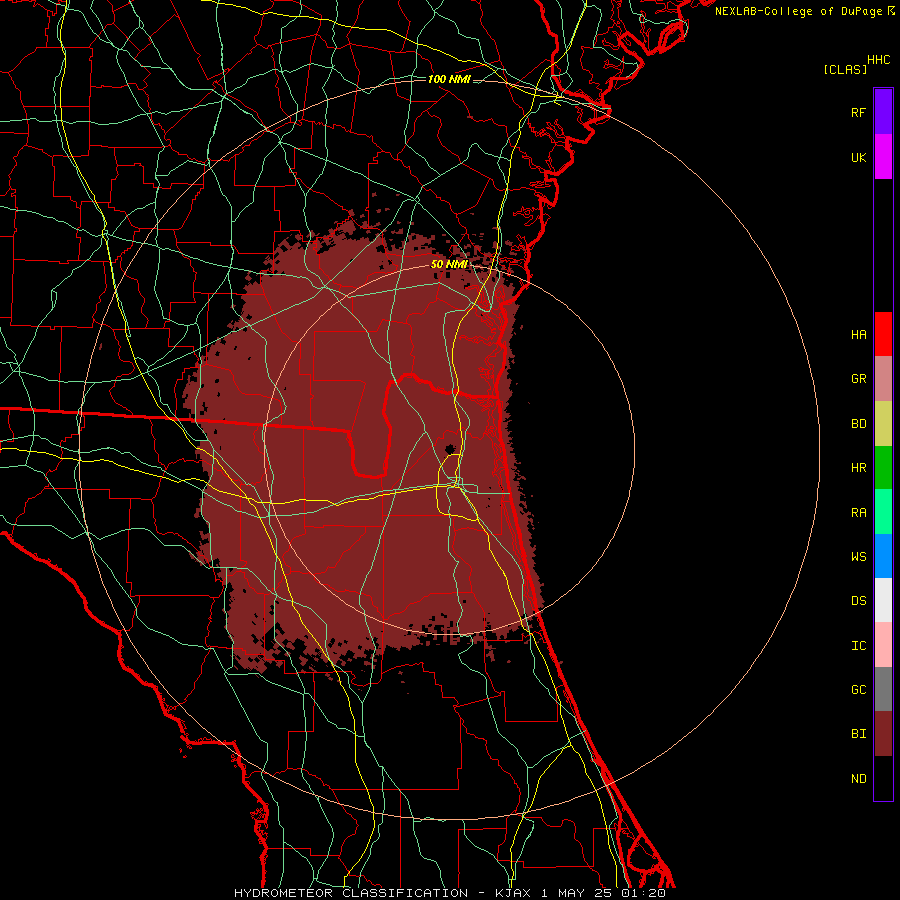Pick the HR green legend swatch

[x=883, y=468]
